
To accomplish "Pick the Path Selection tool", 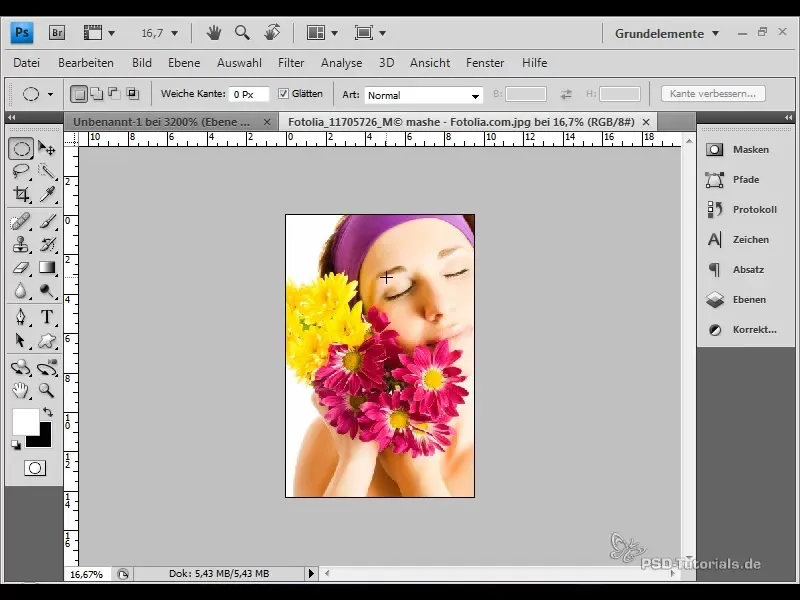I will pyautogui.click(x=21, y=340).
